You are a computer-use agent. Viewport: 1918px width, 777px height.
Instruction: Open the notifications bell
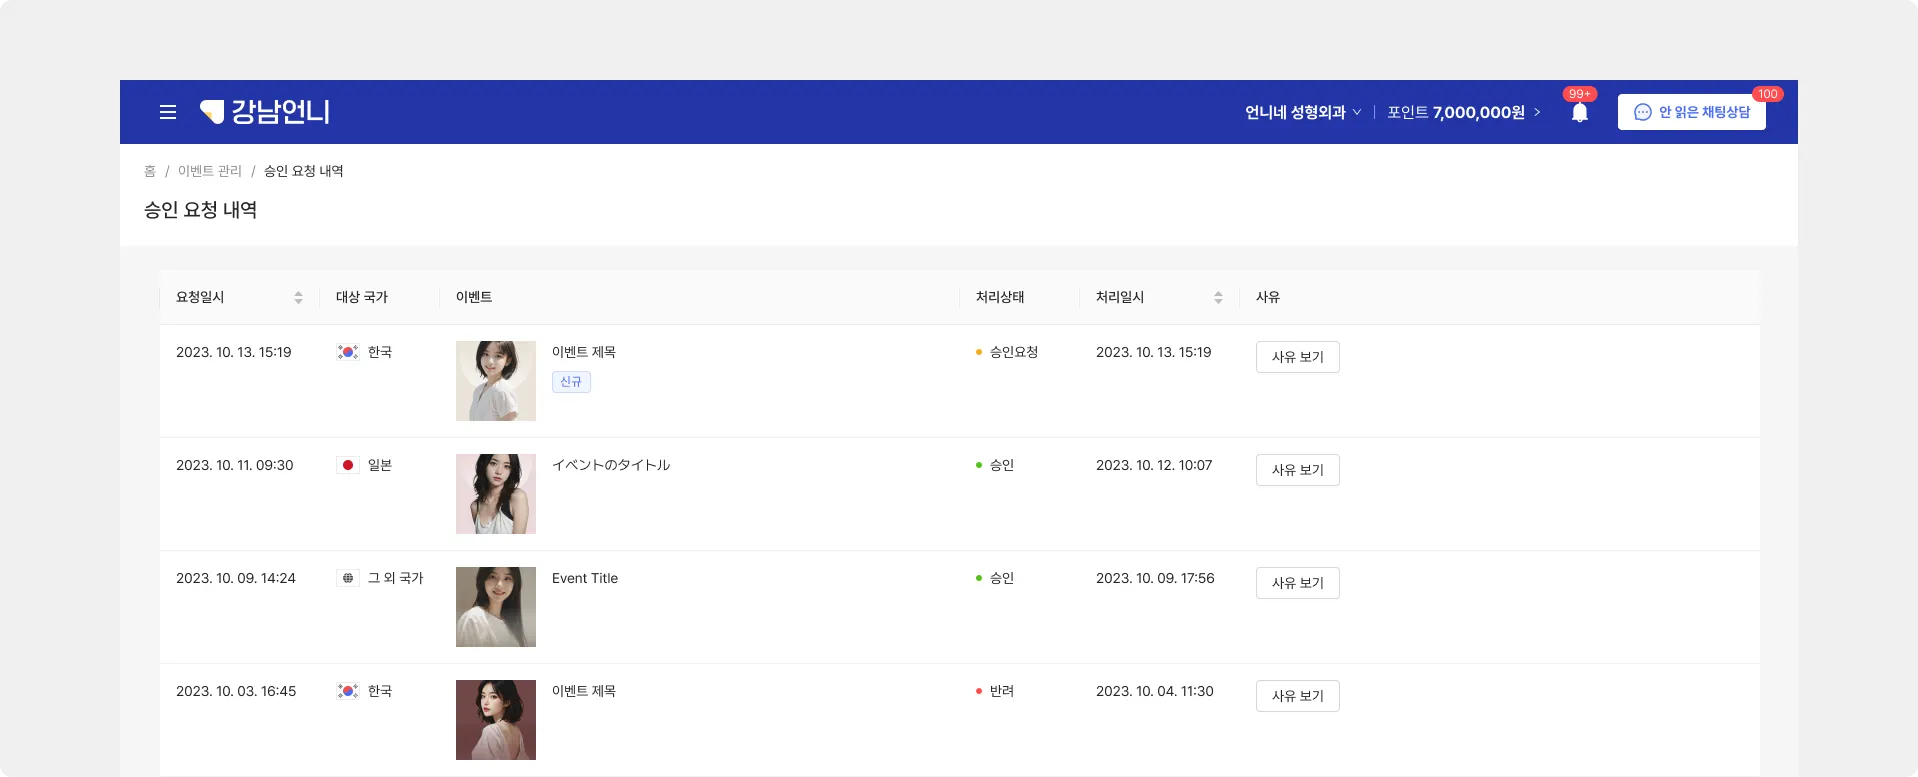point(1580,113)
